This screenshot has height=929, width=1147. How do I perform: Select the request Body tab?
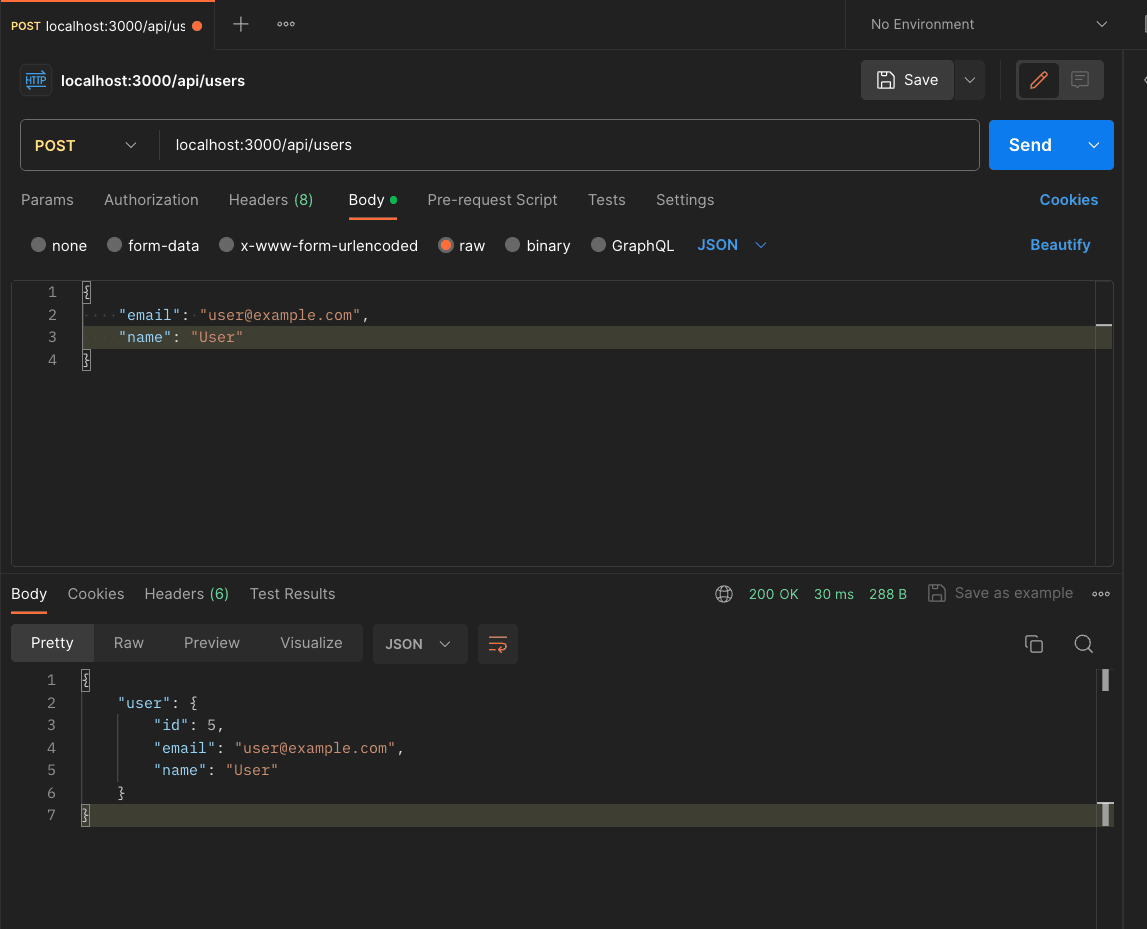coord(372,200)
